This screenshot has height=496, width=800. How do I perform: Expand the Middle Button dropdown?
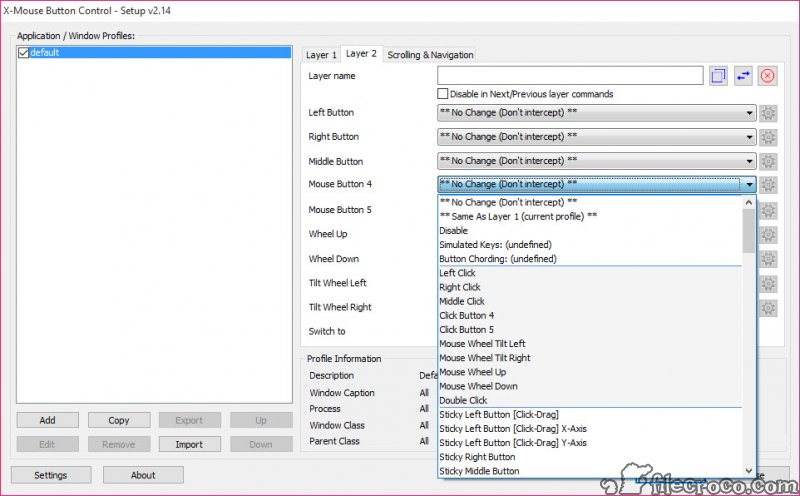pos(596,161)
